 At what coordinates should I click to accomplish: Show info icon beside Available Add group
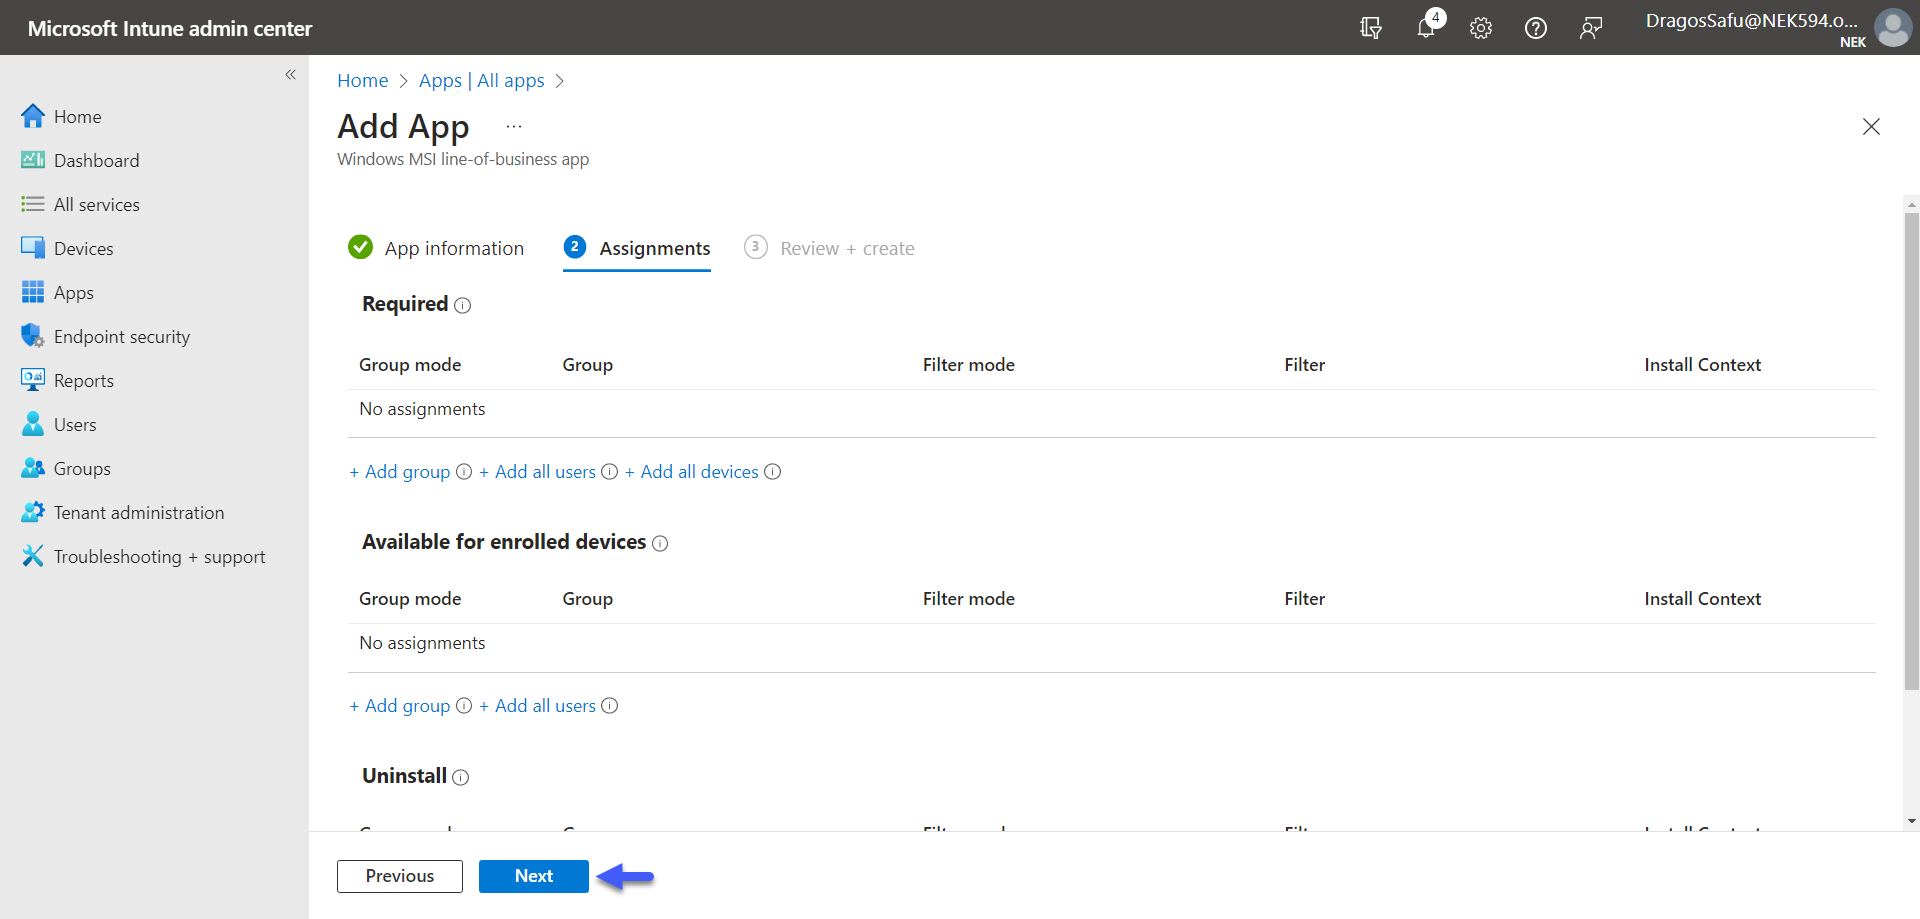pyautogui.click(x=464, y=706)
